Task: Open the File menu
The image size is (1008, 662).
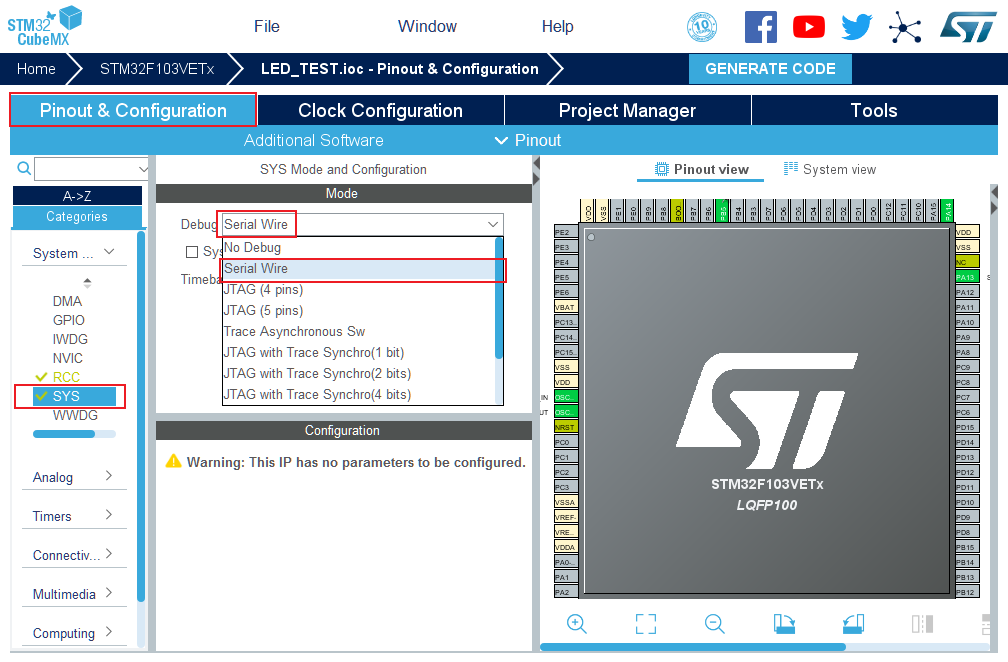Action: point(267,26)
